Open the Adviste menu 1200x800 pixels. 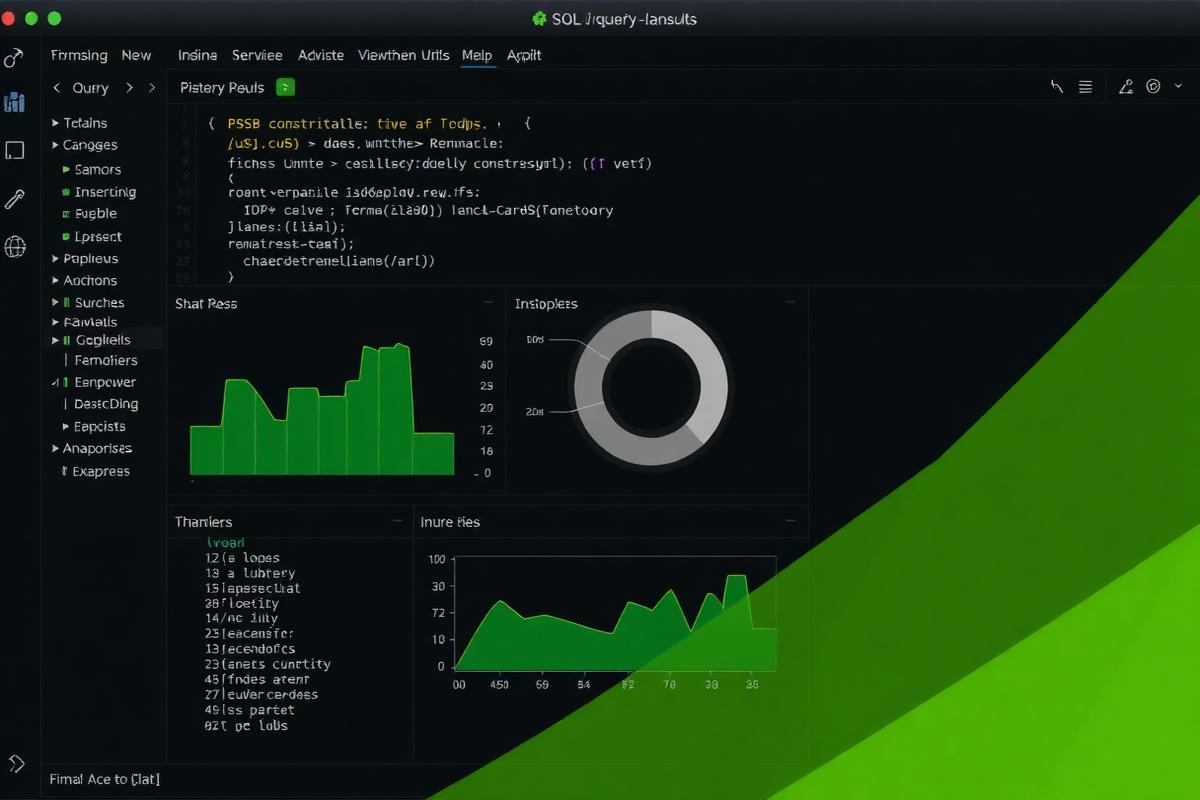point(321,55)
